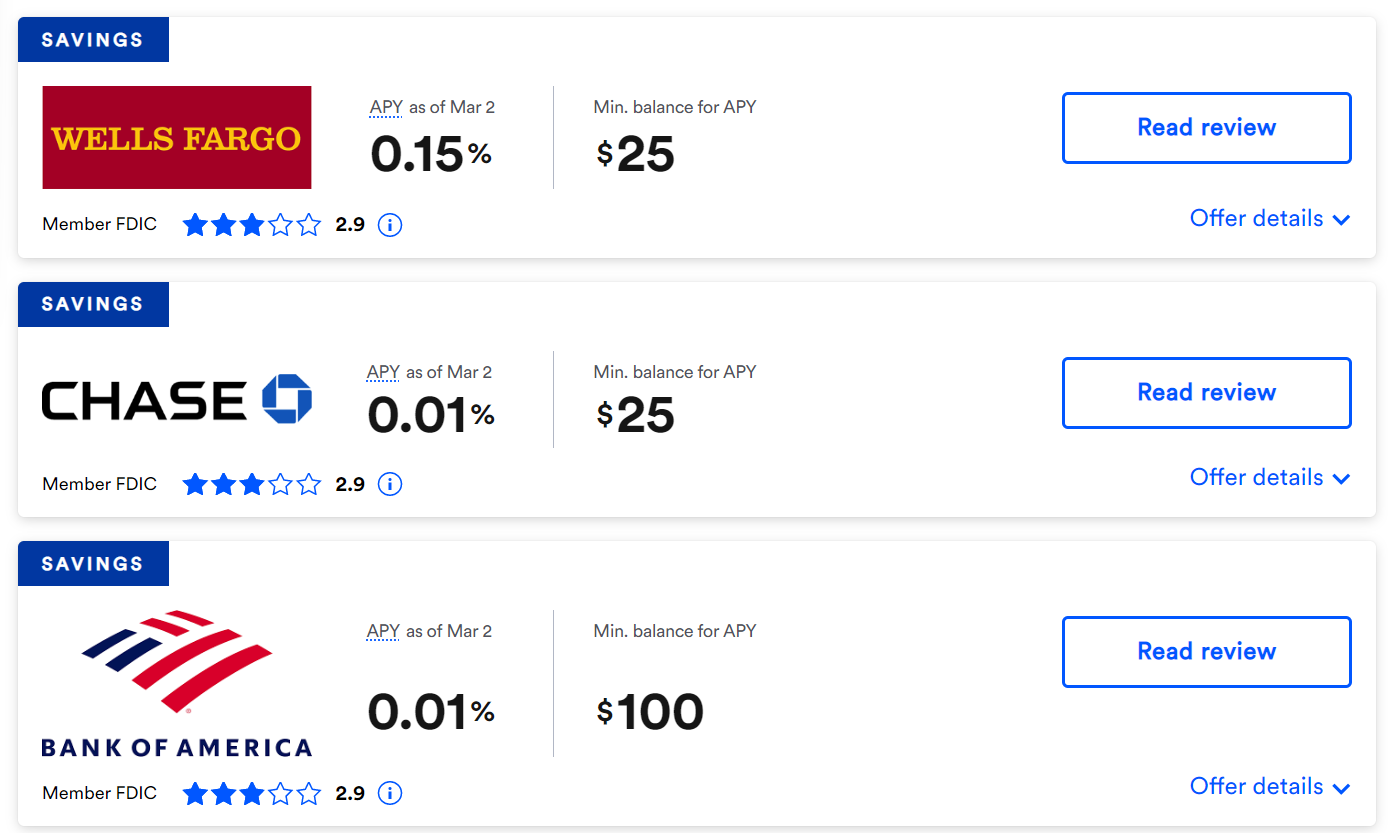Read review for Wells Fargo

[x=1206, y=128]
